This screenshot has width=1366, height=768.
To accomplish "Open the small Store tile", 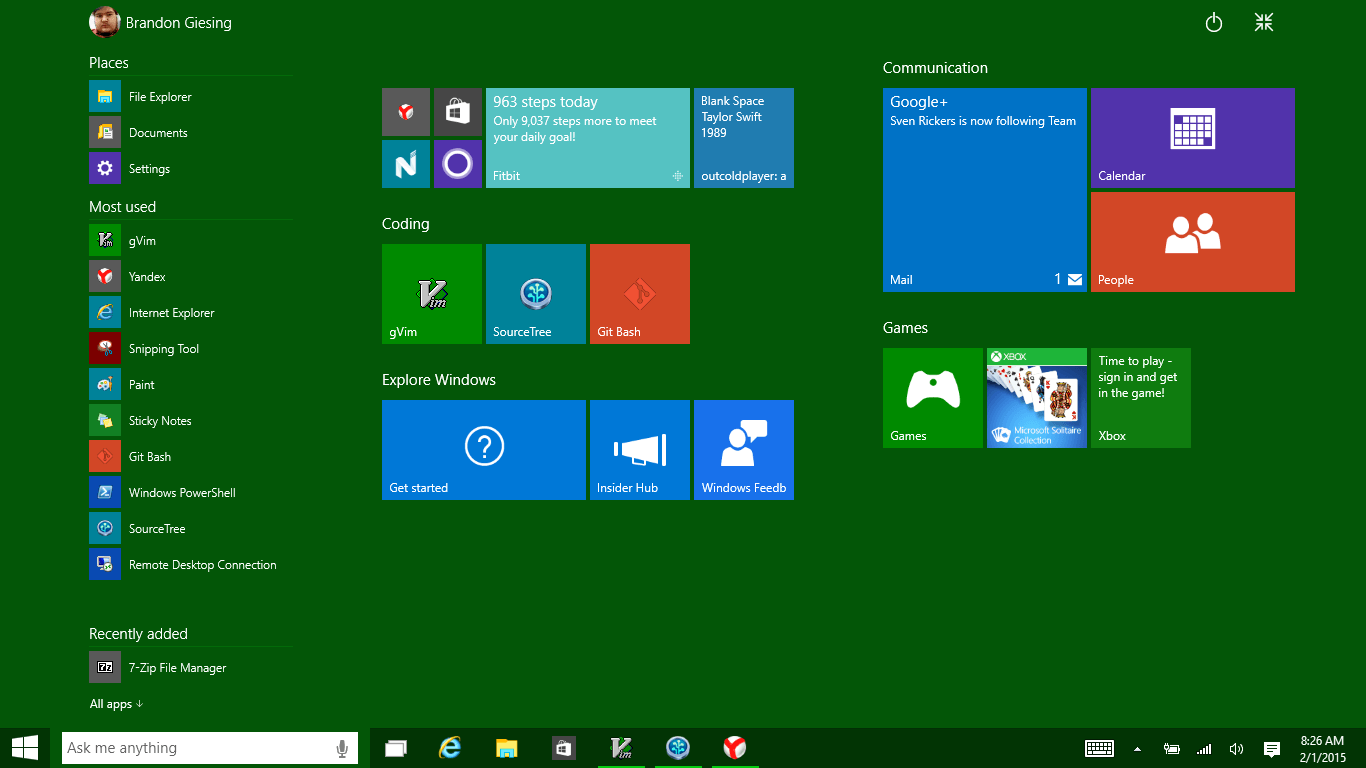I will coord(458,112).
